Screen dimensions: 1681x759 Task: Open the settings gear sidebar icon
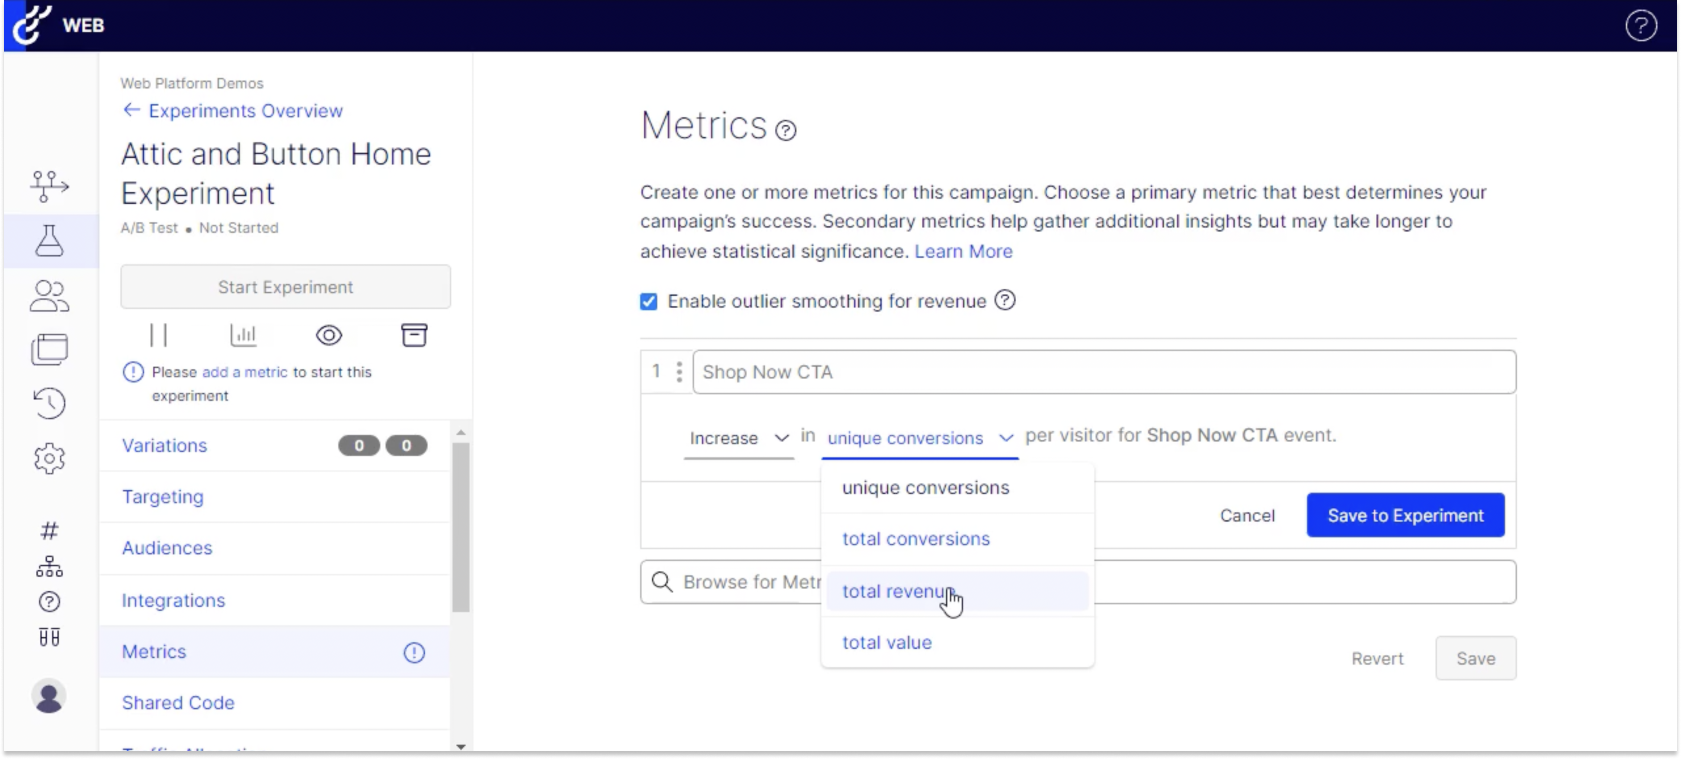point(49,459)
